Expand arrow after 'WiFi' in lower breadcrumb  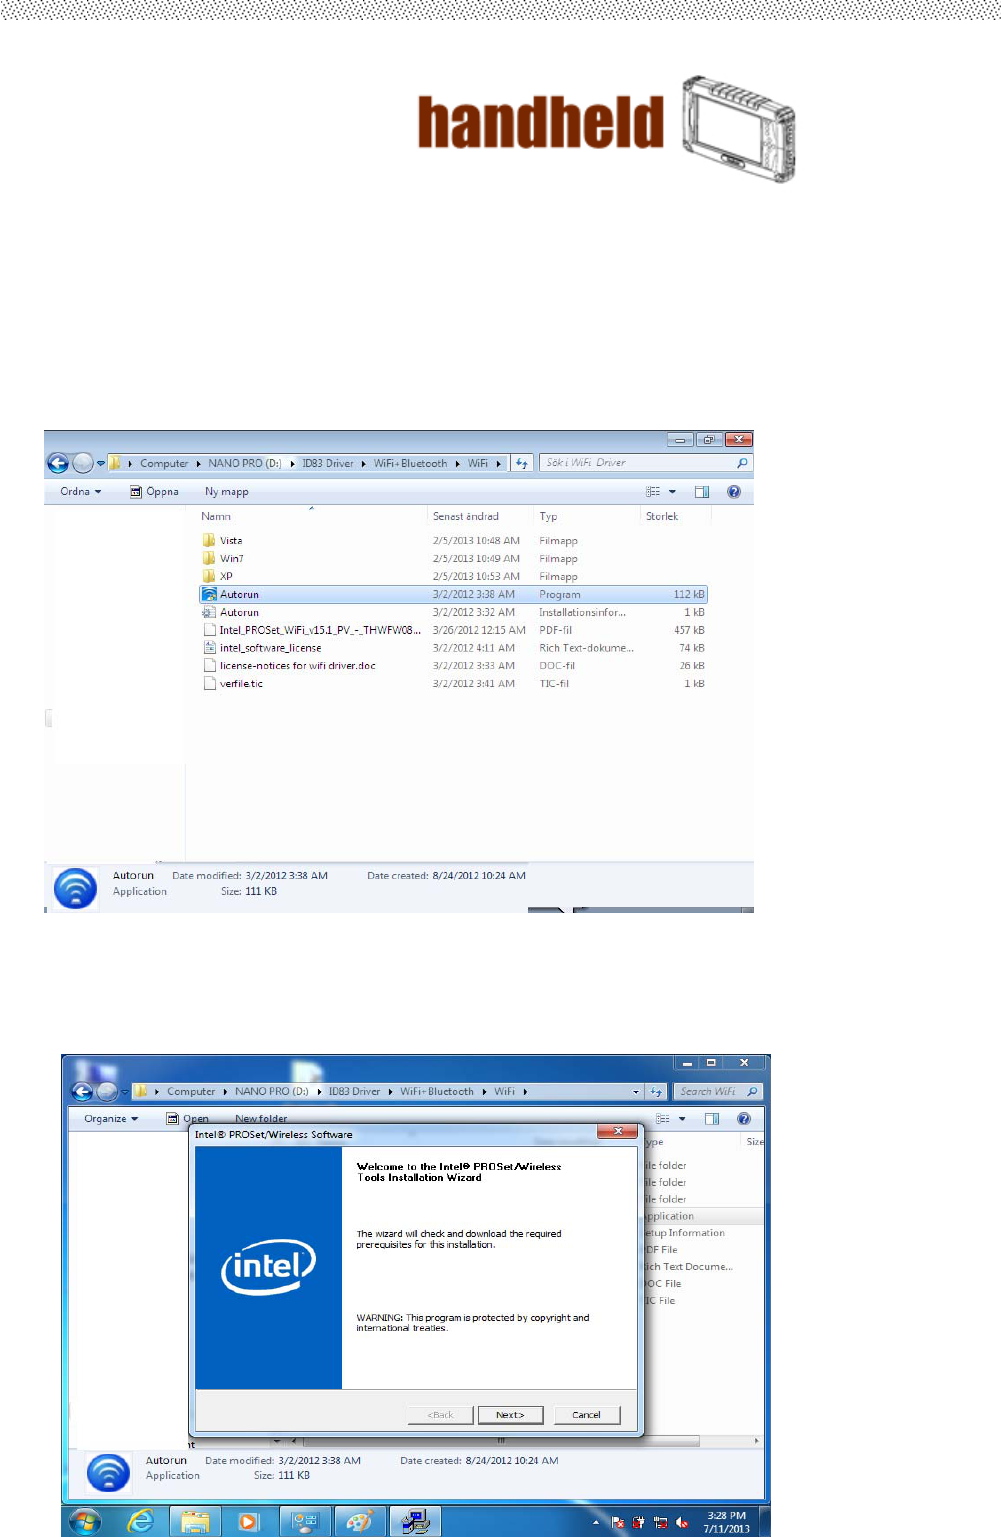tap(524, 1091)
